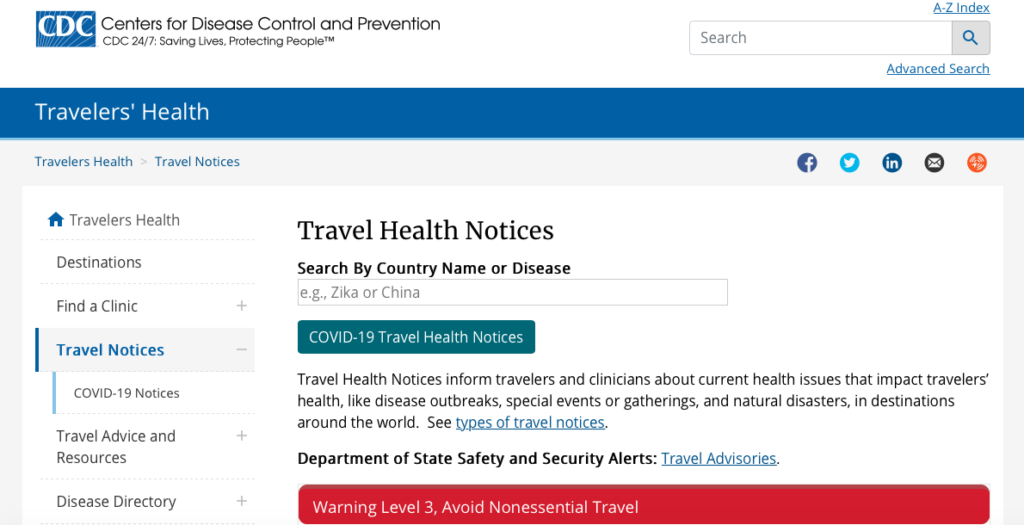This screenshot has width=1024, height=525.
Task: Focus the country or disease search field
Action: tap(513, 293)
